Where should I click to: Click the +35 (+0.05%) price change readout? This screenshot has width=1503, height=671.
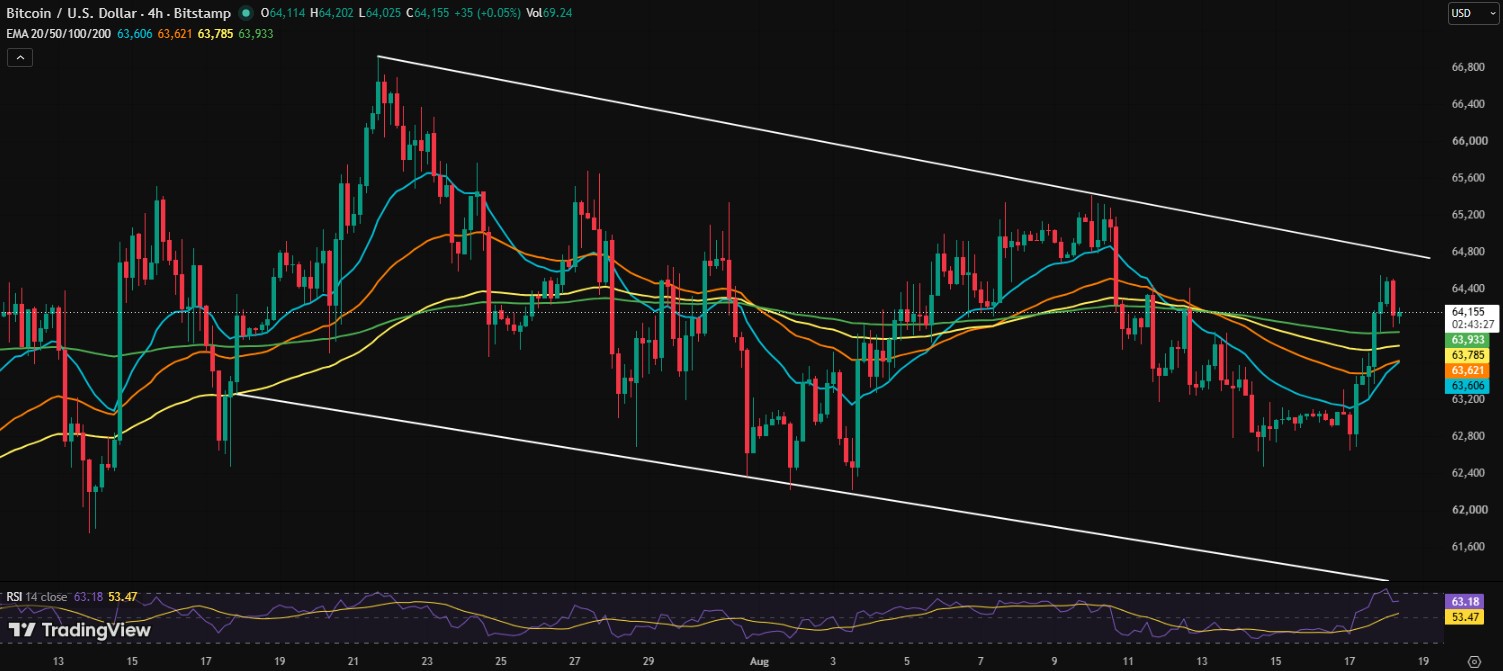coord(486,14)
